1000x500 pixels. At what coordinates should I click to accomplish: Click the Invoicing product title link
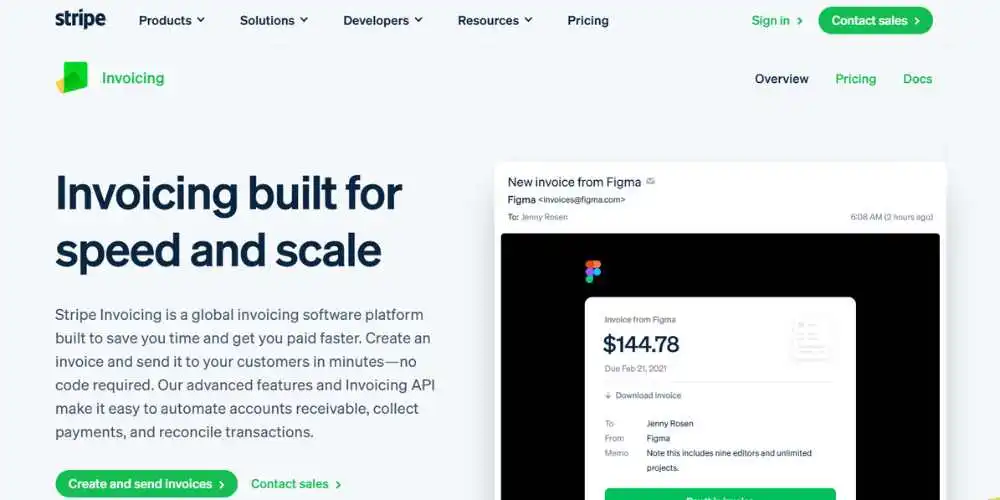click(133, 78)
